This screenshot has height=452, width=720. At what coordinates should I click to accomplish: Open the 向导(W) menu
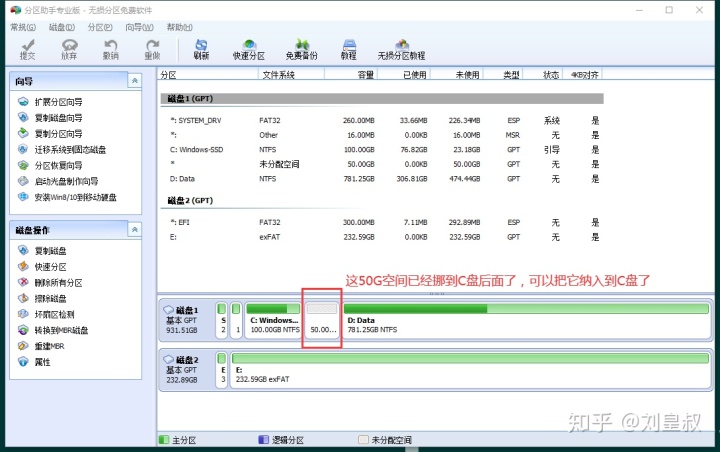point(140,27)
